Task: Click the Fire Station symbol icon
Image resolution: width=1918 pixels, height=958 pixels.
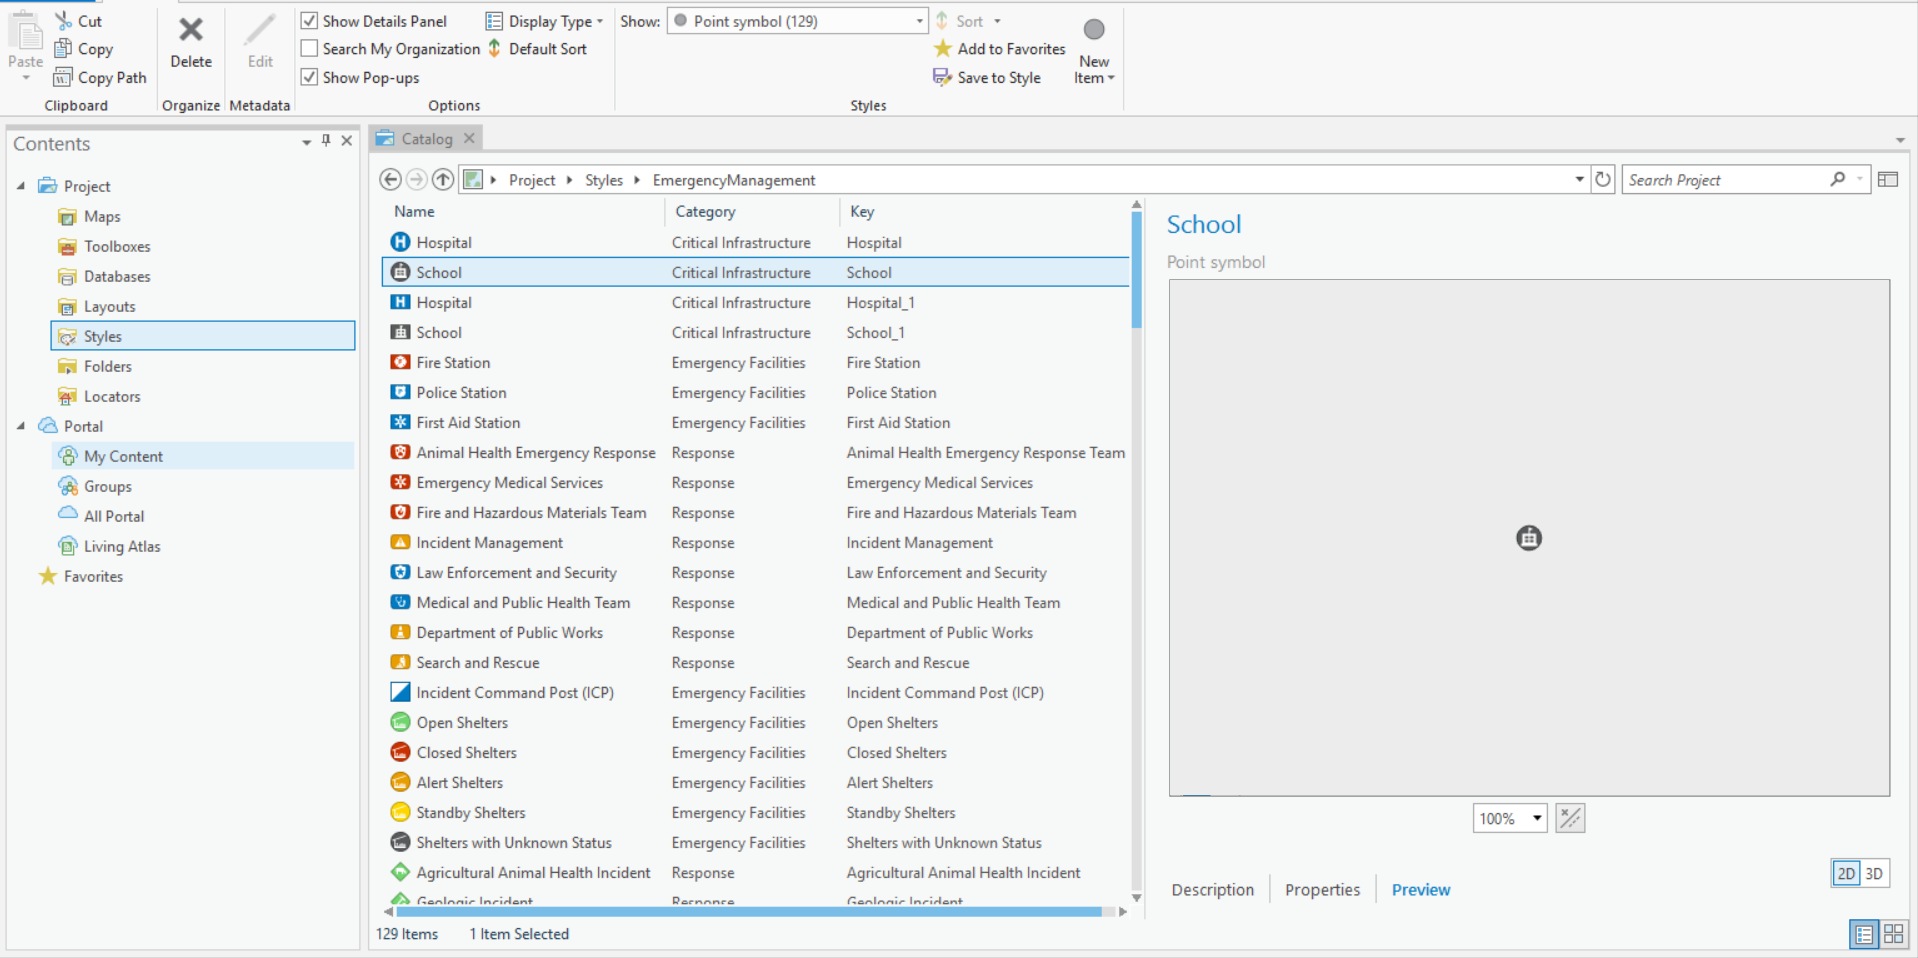Action: pyautogui.click(x=400, y=362)
